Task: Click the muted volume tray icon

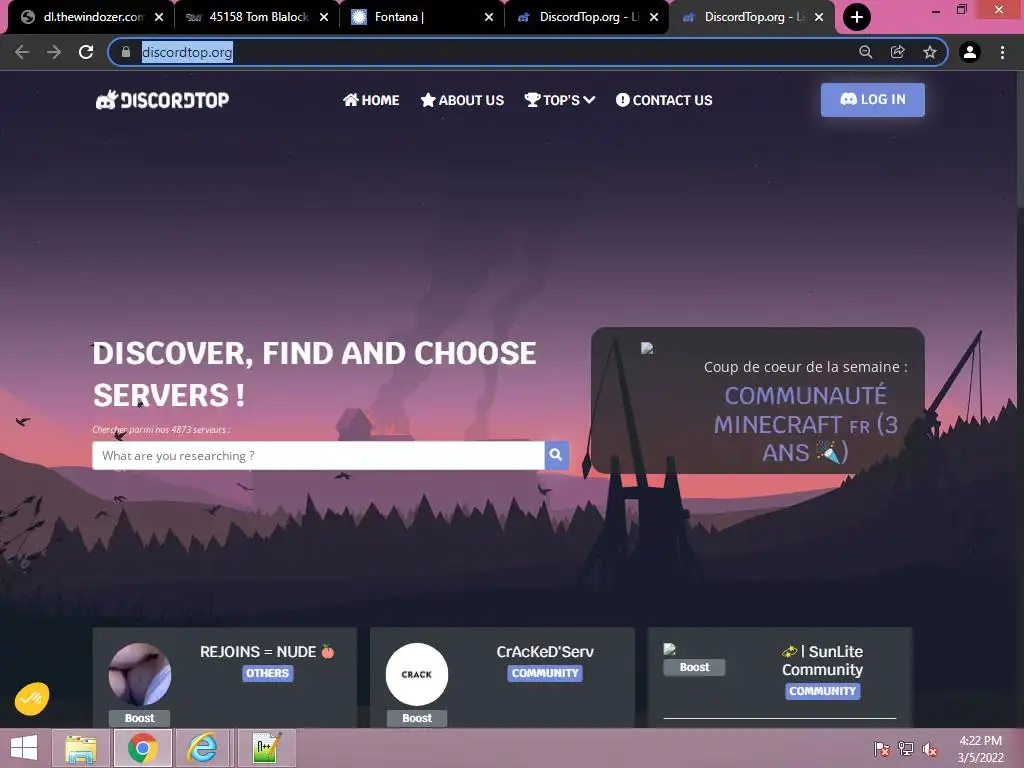Action: [x=930, y=749]
